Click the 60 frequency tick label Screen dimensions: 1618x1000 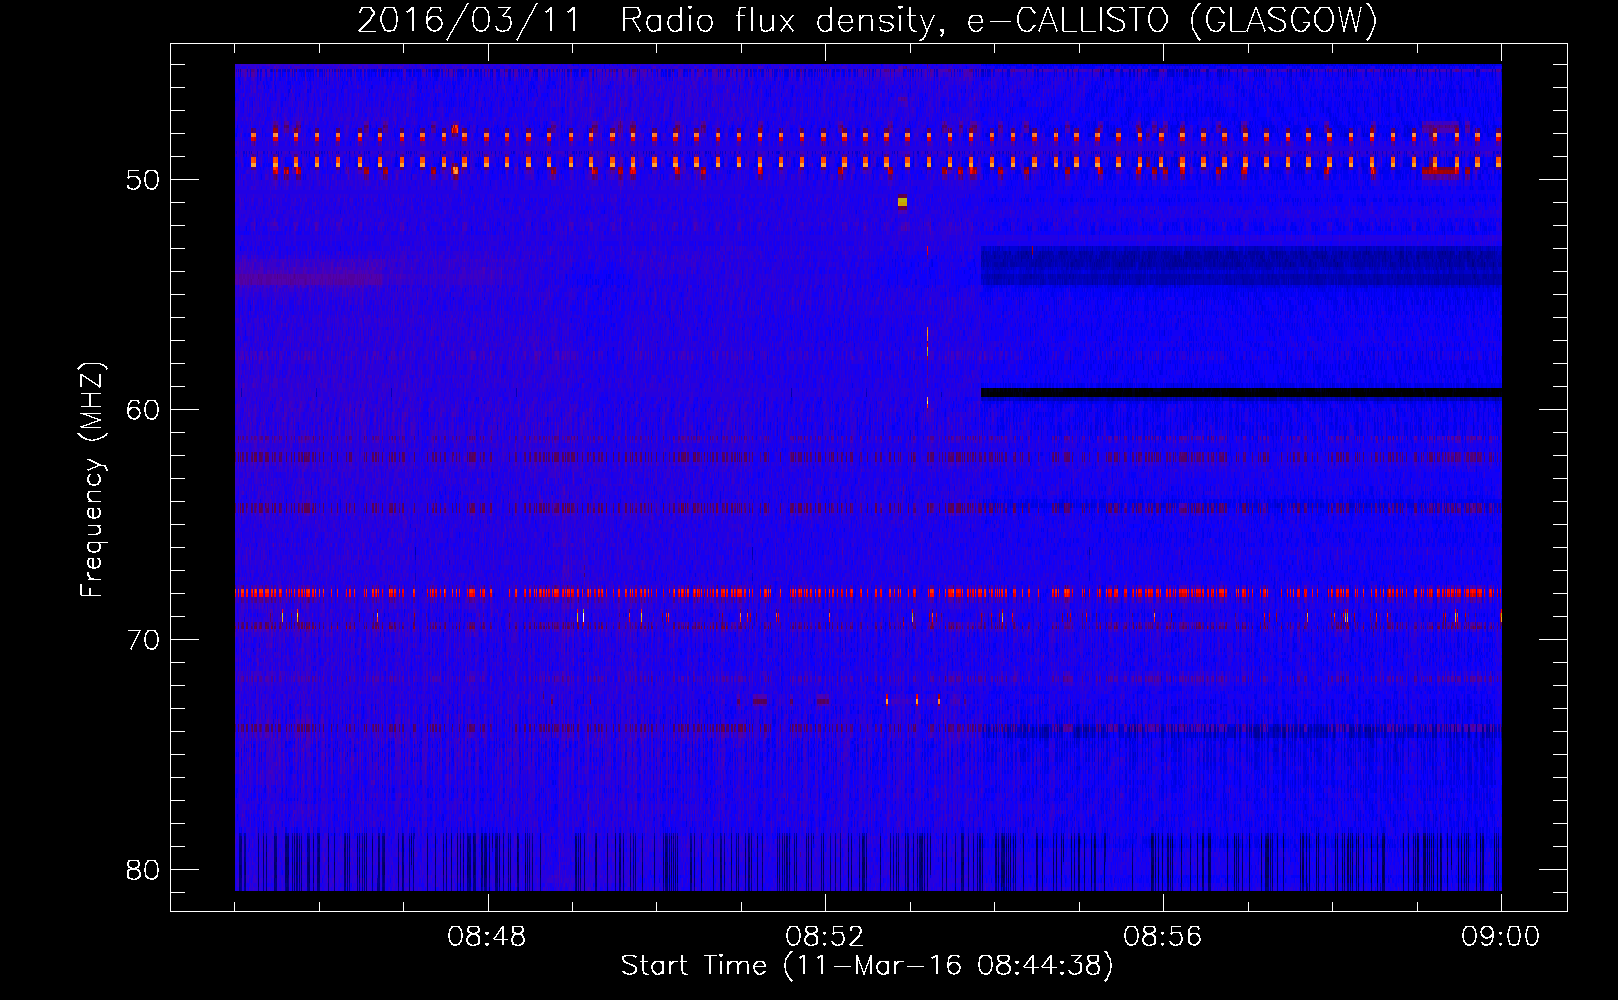tap(143, 410)
